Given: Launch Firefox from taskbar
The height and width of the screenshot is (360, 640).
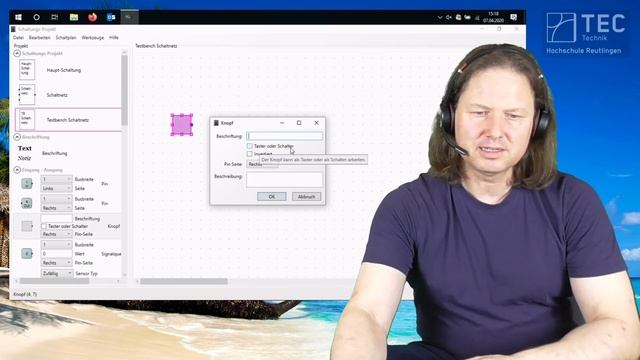Looking at the screenshot, I should tap(92, 17).
